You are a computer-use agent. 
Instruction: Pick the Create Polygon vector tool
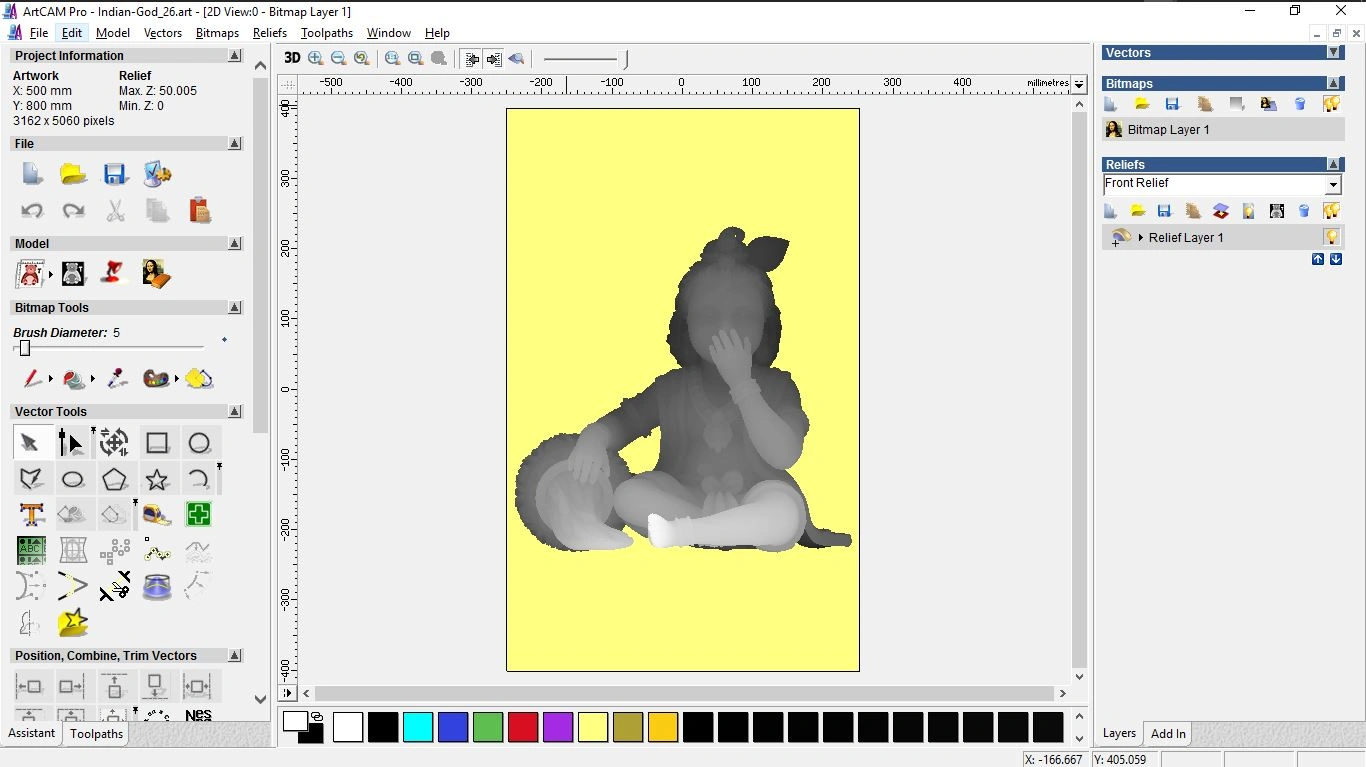pos(115,479)
